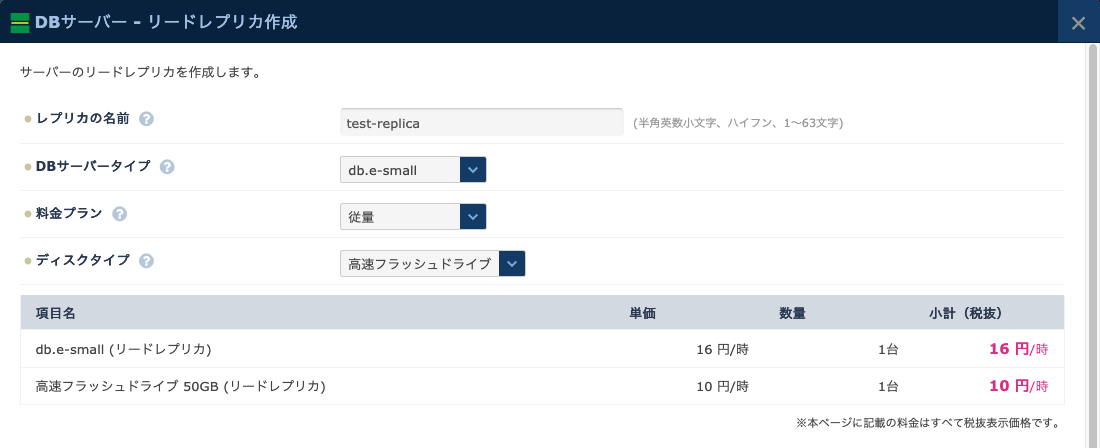Click the 小計（税抜） column header

click(x=965, y=313)
